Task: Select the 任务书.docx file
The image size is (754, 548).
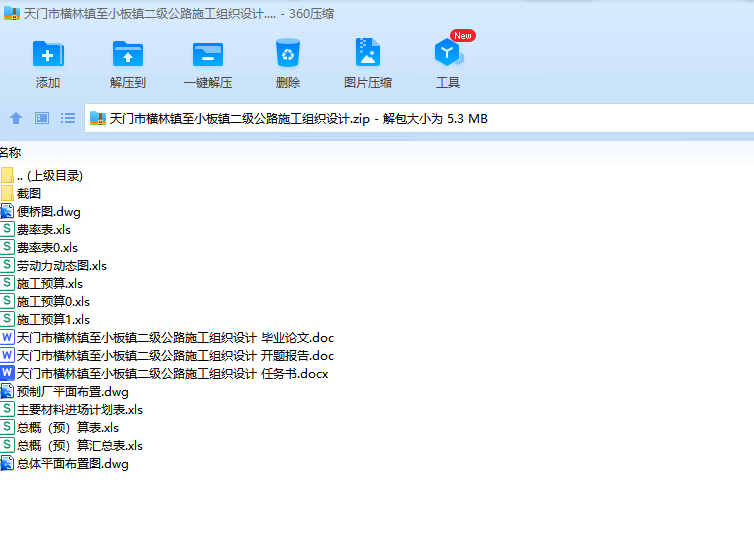Action: 164,374
